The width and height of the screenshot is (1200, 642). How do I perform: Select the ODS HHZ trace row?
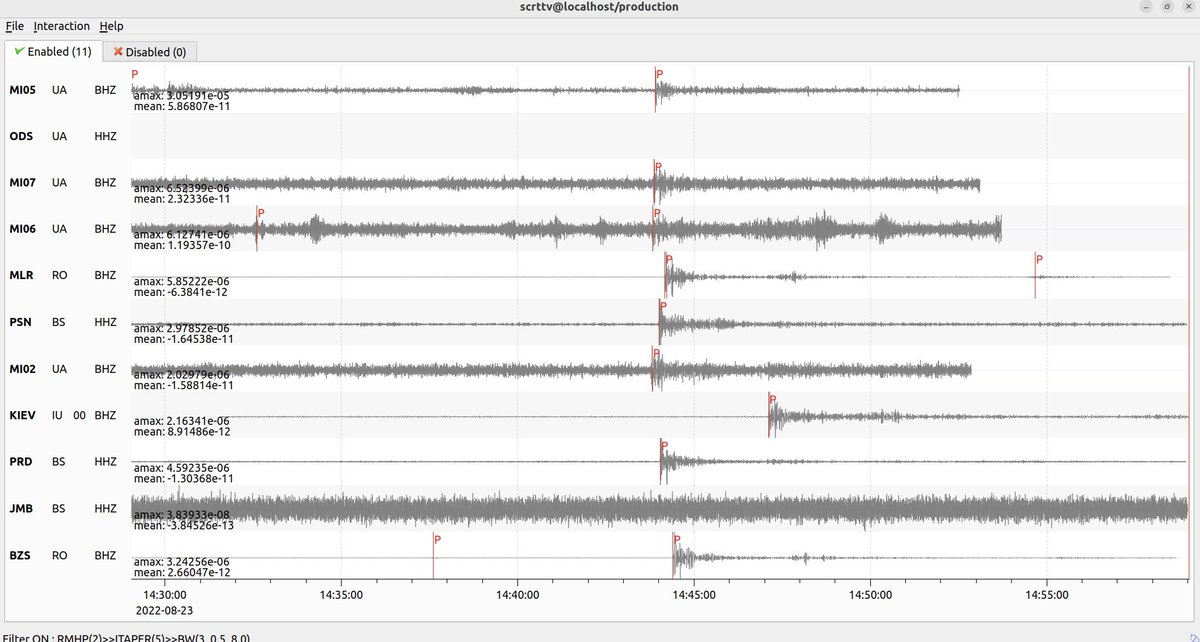(600, 135)
